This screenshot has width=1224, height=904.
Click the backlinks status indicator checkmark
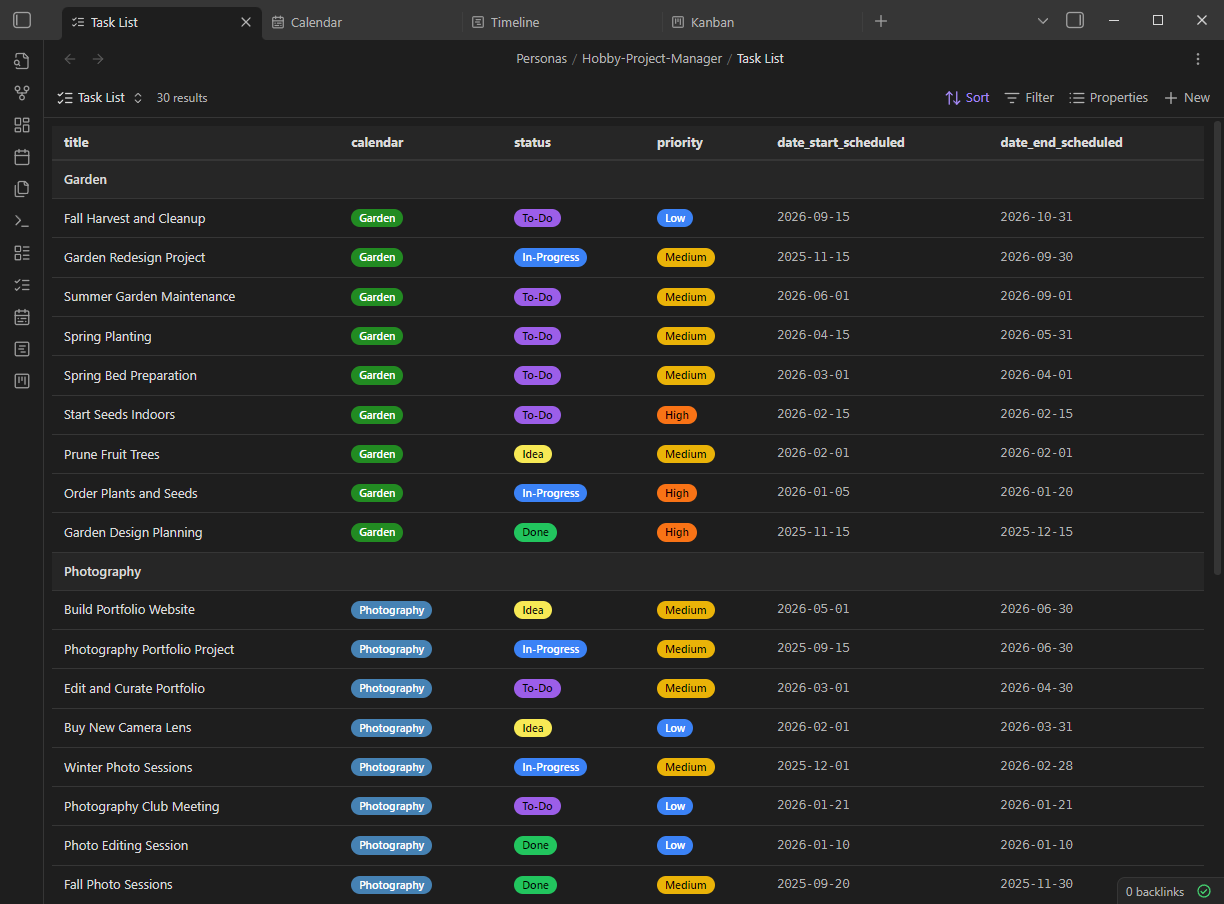click(1201, 890)
